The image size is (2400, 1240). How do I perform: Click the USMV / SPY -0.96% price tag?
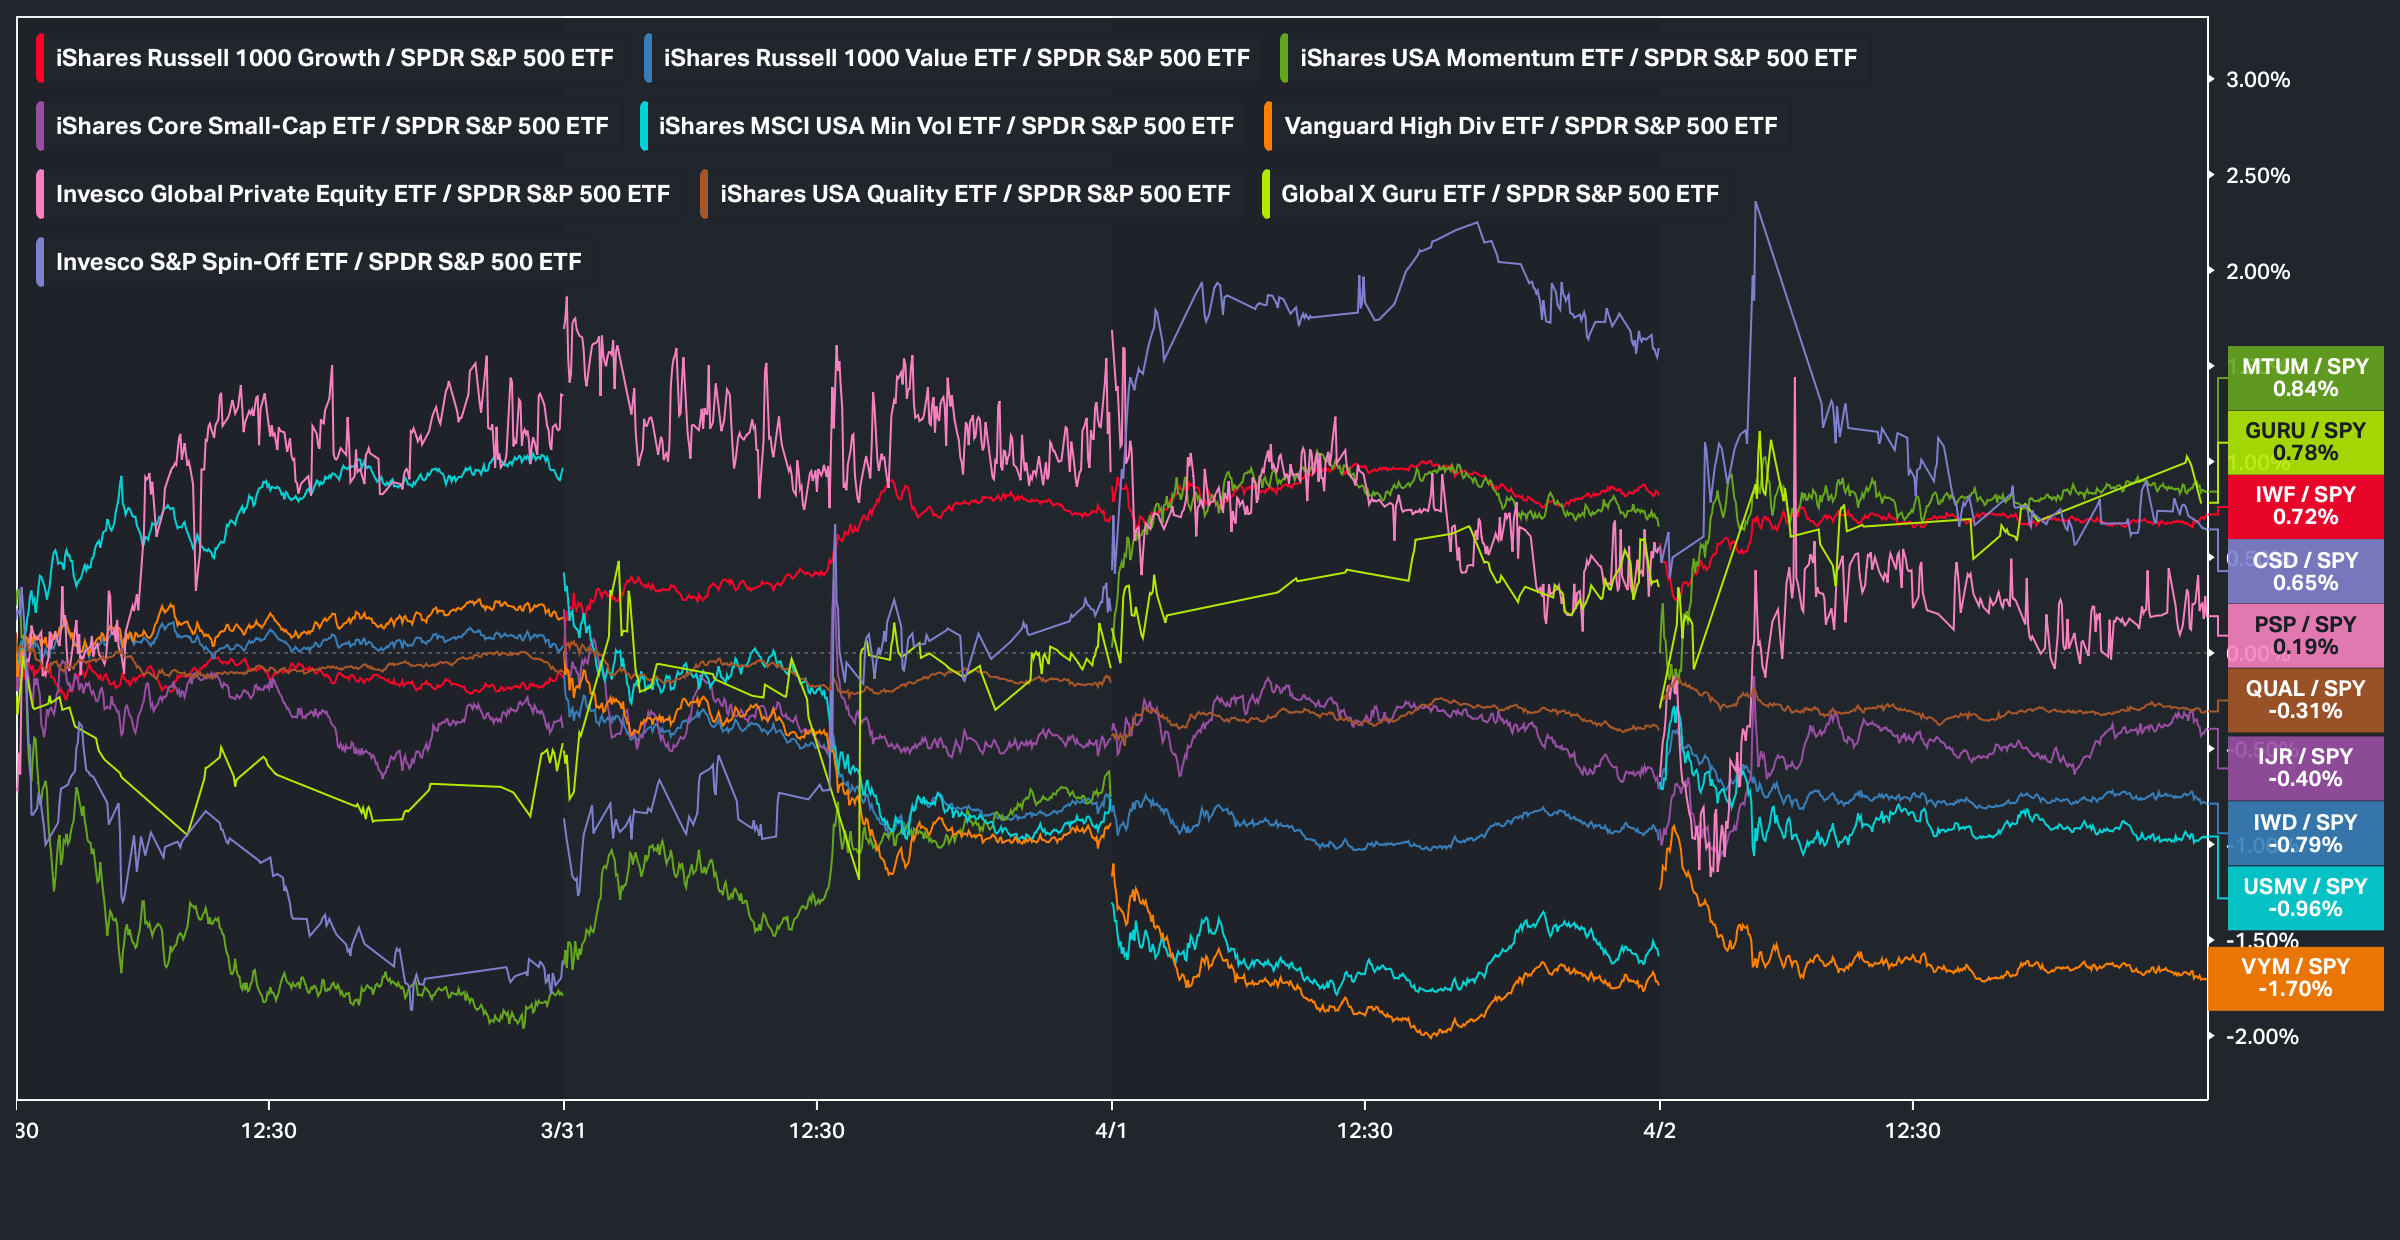2305,898
